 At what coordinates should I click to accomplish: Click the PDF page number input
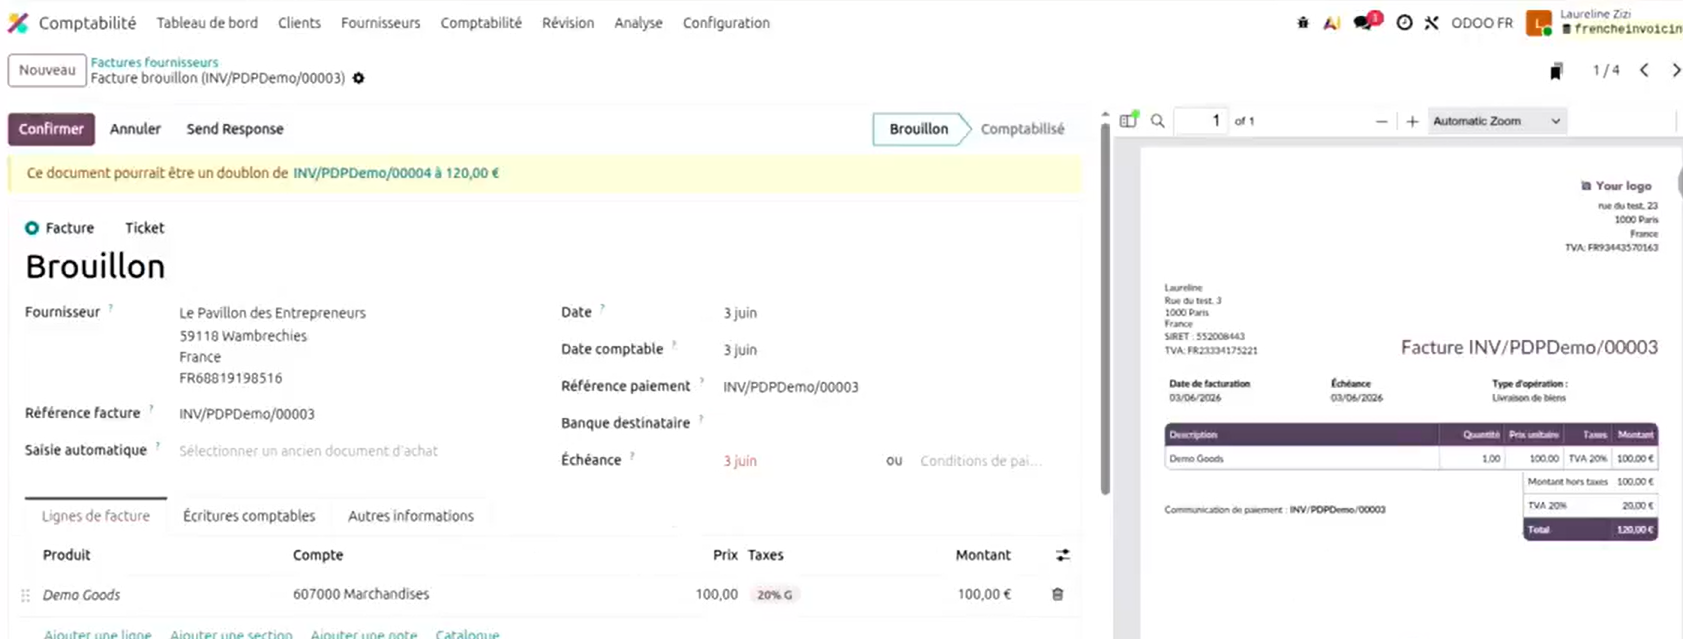pyautogui.click(x=1201, y=121)
